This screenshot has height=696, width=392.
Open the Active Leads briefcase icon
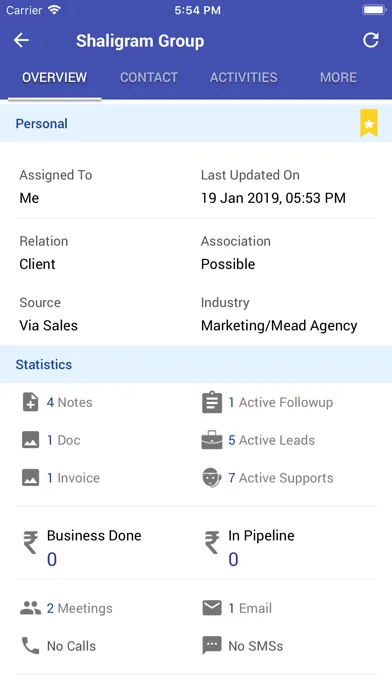tap(212, 440)
